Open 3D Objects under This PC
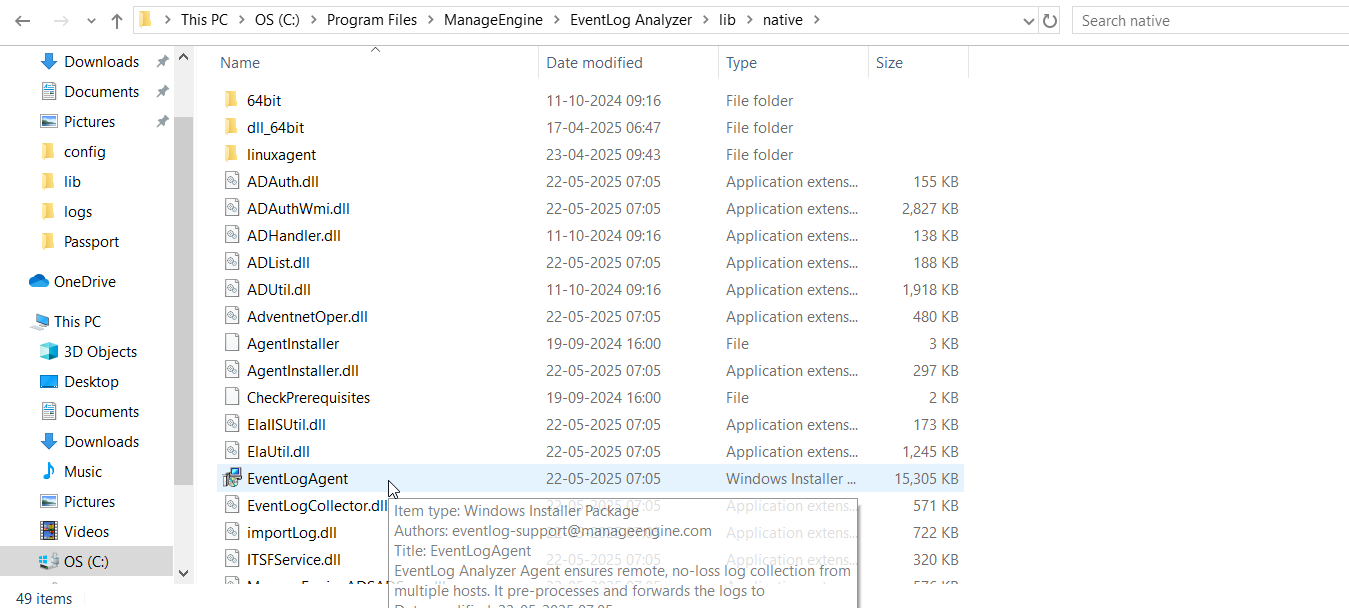The width and height of the screenshot is (1349, 608). [100, 352]
